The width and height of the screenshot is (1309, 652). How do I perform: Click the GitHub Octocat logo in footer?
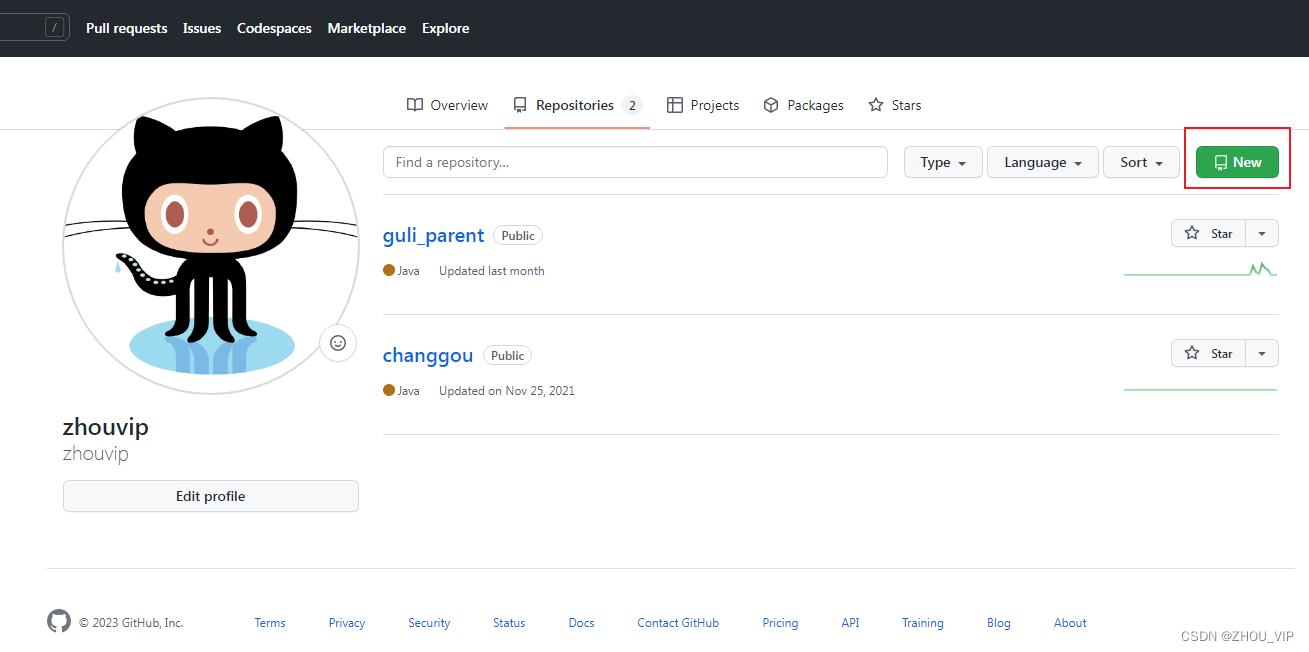(59, 621)
